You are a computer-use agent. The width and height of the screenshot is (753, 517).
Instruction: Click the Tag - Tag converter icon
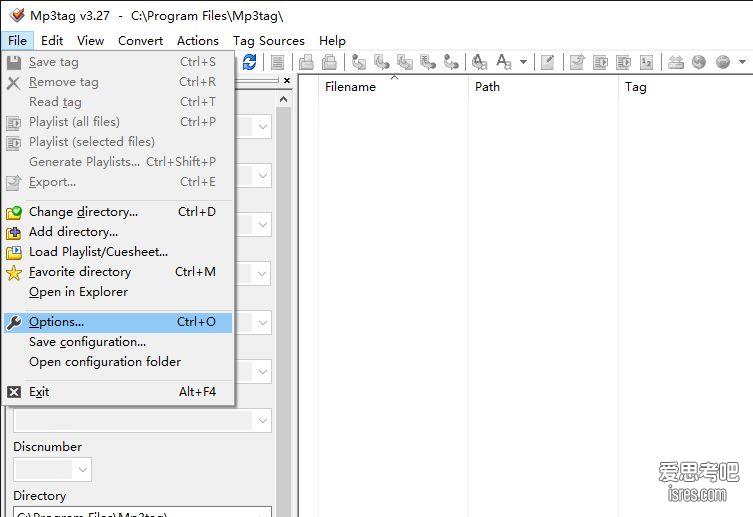click(x=451, y=62)
